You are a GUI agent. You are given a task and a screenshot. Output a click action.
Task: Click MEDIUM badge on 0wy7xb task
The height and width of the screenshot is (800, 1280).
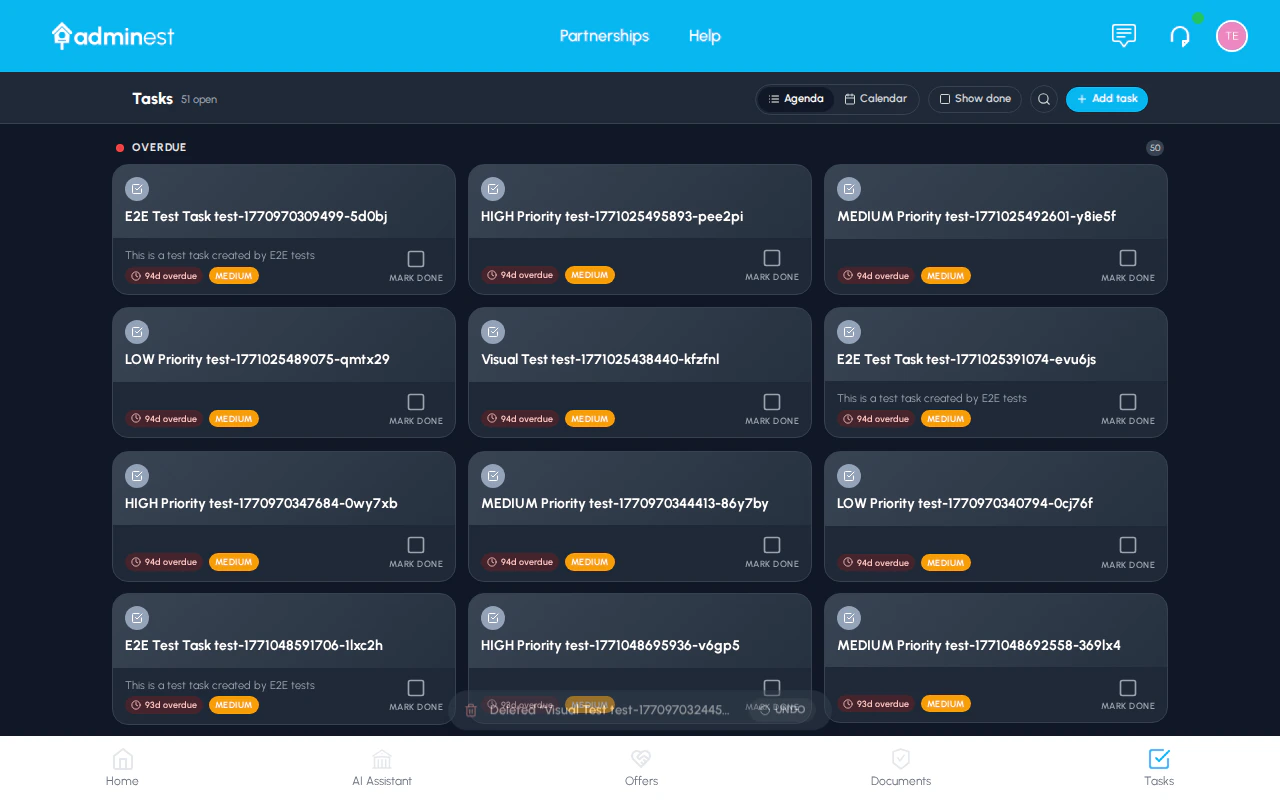pyautogui.click(x=234, y=562)
